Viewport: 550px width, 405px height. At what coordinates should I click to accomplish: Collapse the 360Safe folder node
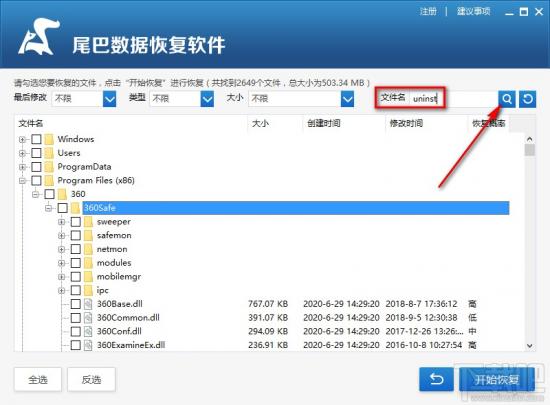[x=48, y=208]
